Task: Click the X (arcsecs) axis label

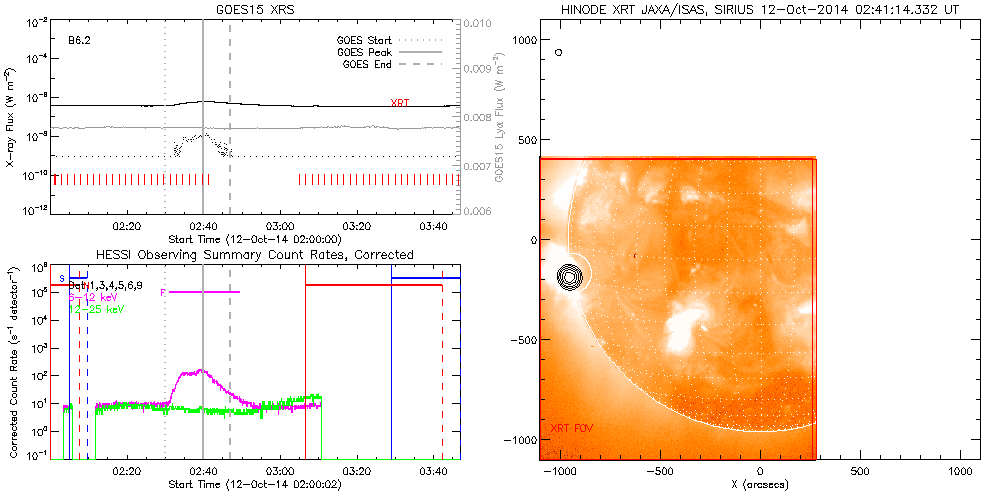Action: pos(760,485)
